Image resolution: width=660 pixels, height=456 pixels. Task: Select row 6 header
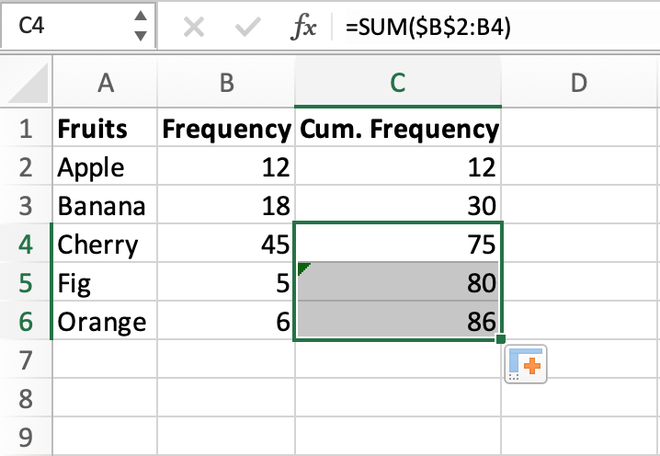26,321
